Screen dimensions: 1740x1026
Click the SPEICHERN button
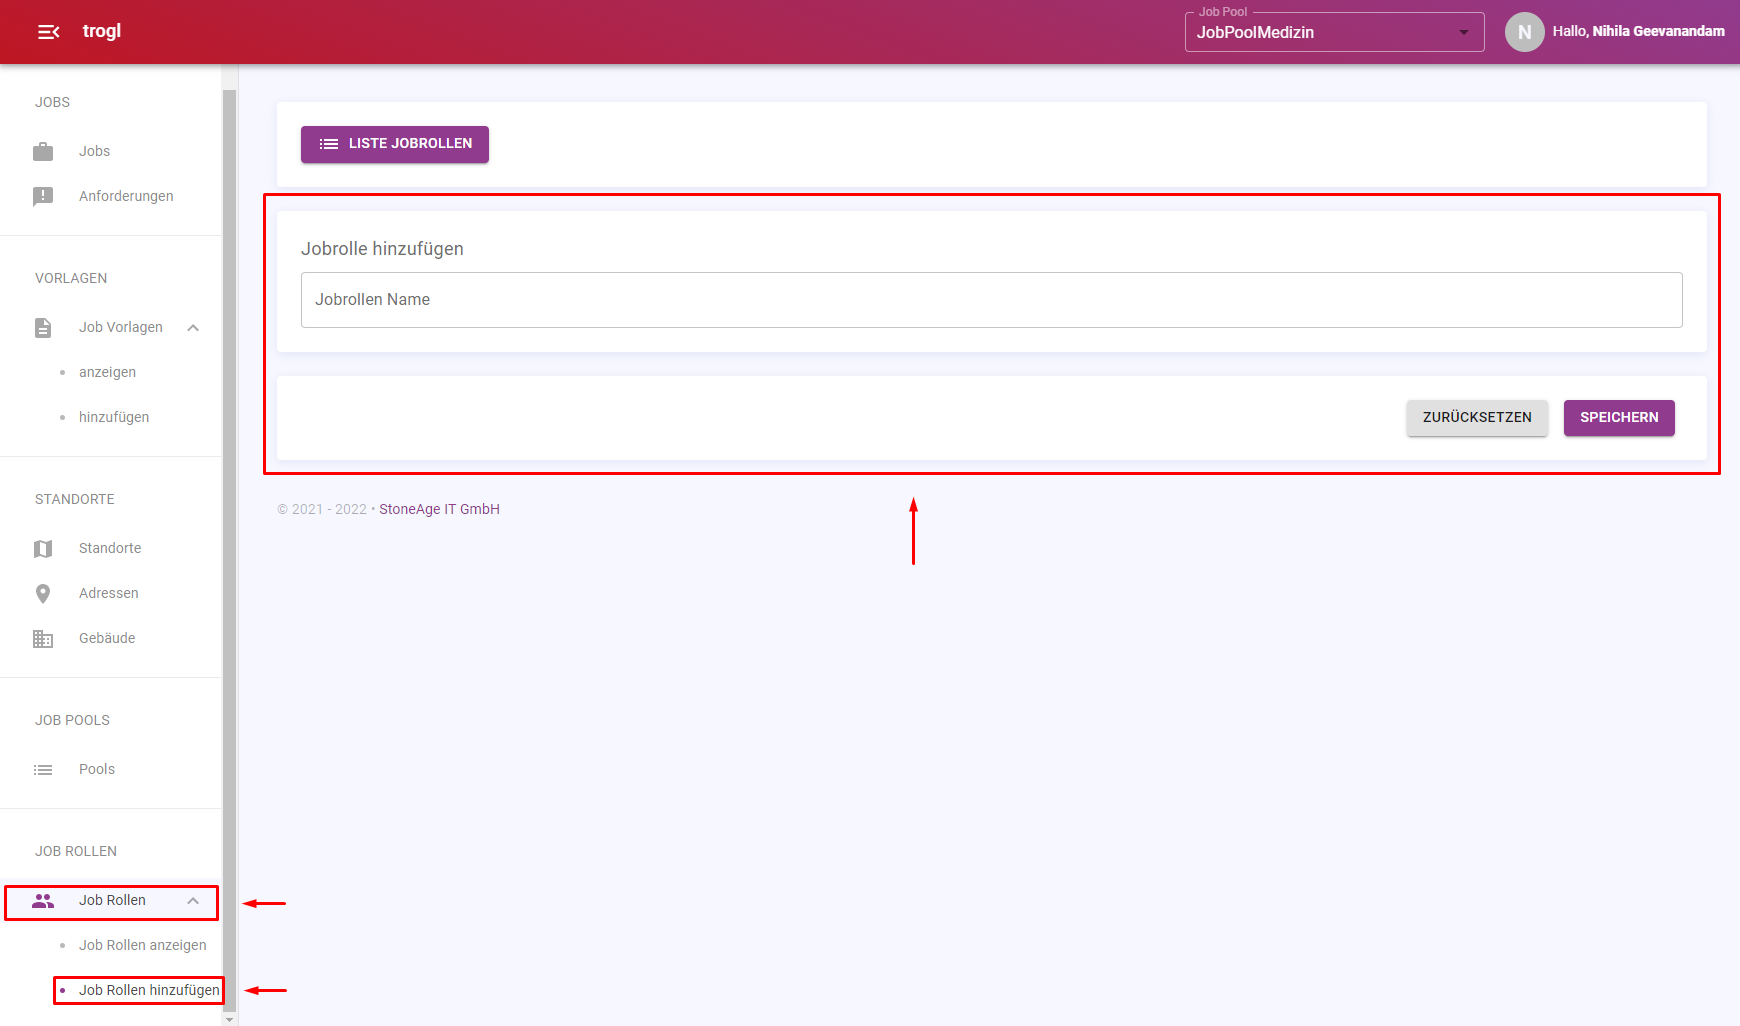pos(1619,418)
